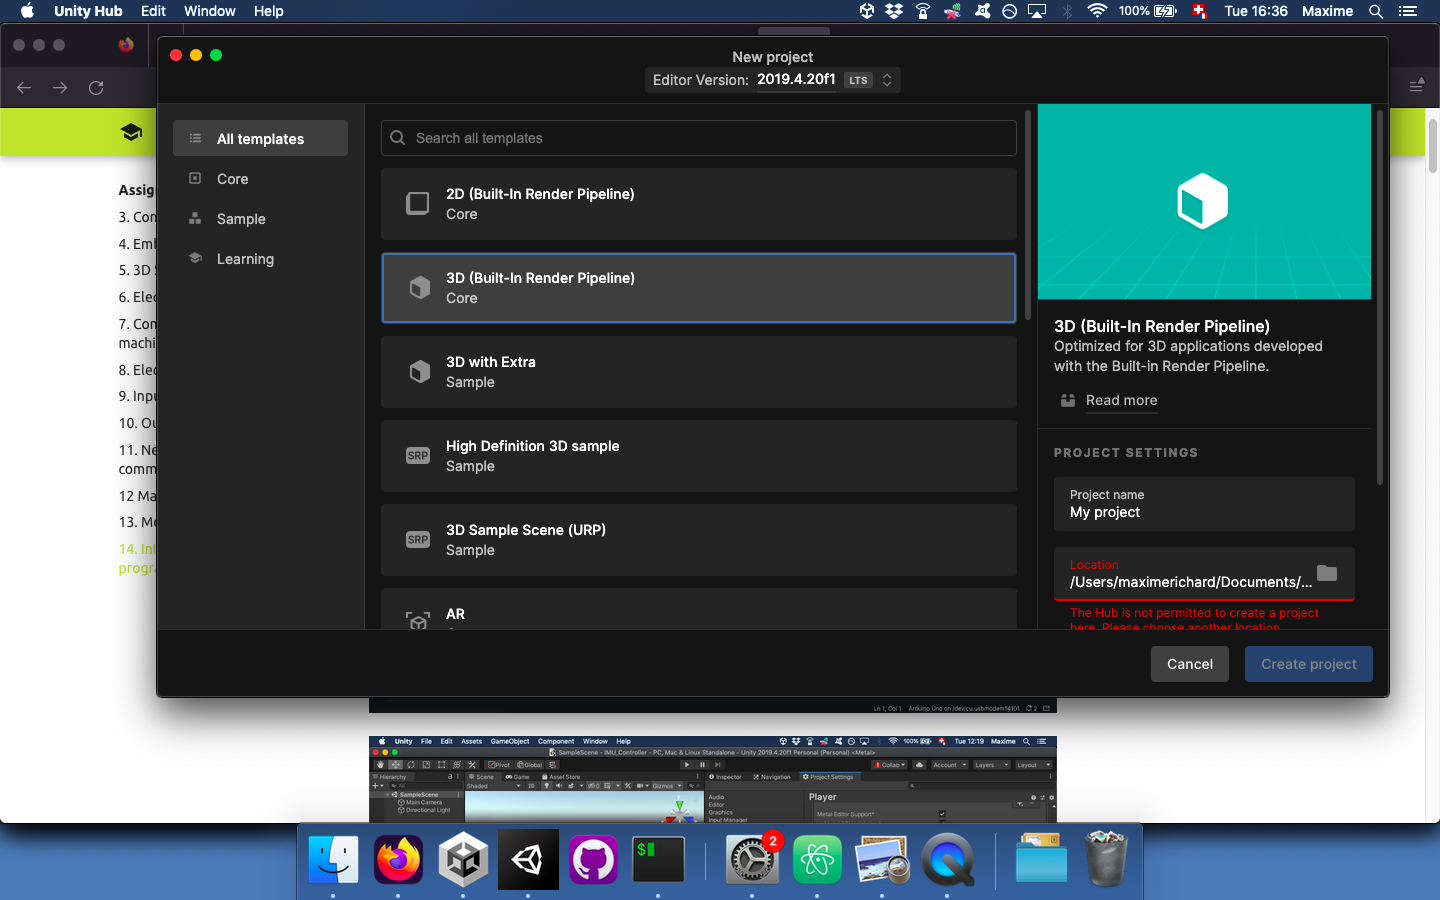Open the Unity Hub menu
The image size is (1440, 900).
coord(88,11)
